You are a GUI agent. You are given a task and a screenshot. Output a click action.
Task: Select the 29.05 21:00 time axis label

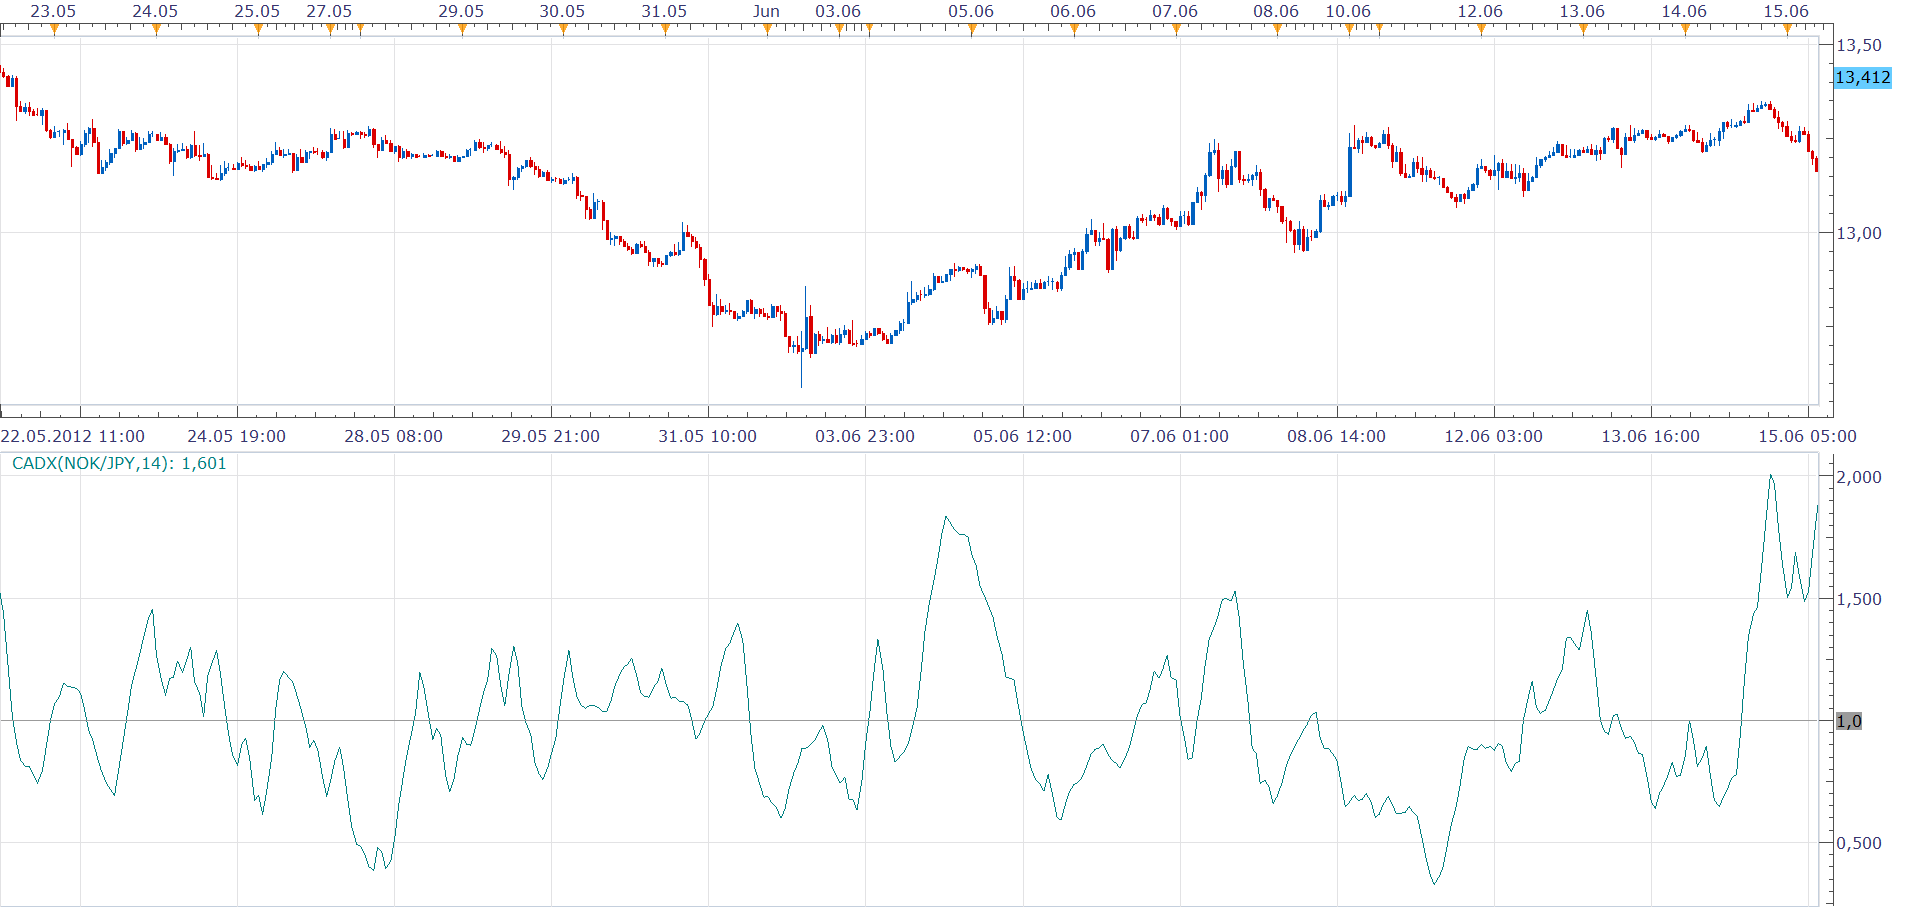pyautogui.click(x=551, y=436)
